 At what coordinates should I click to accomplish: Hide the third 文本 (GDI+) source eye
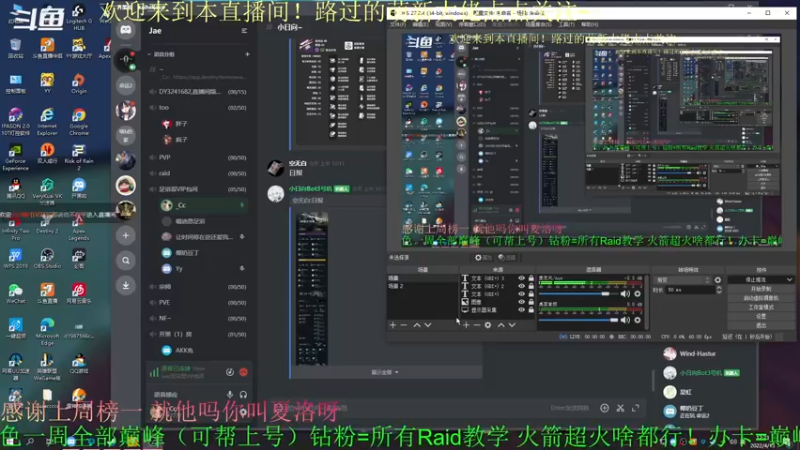coord(521,294)
